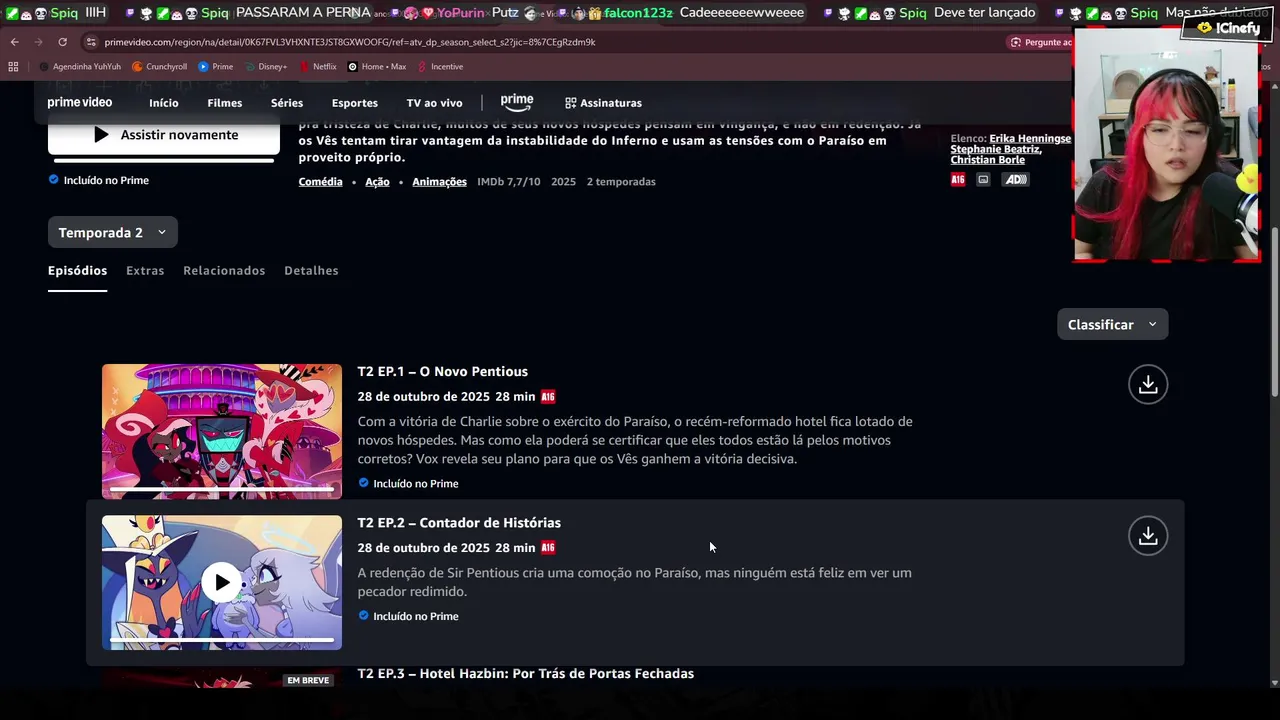This screenshot has height=720, width=1280.
Task: Open the Prime bookmark
Action: pyautogui.click(x=215, y=67)
